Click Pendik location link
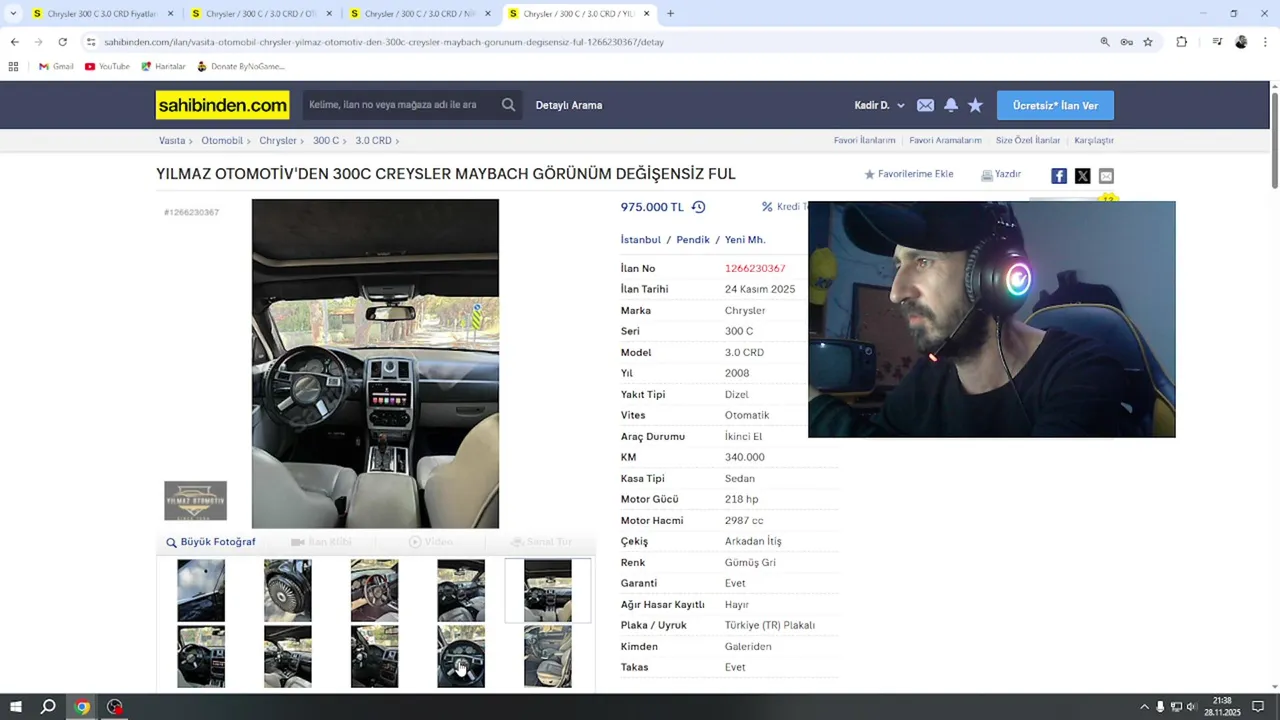The image size is (1280, 720). point(693,240)
